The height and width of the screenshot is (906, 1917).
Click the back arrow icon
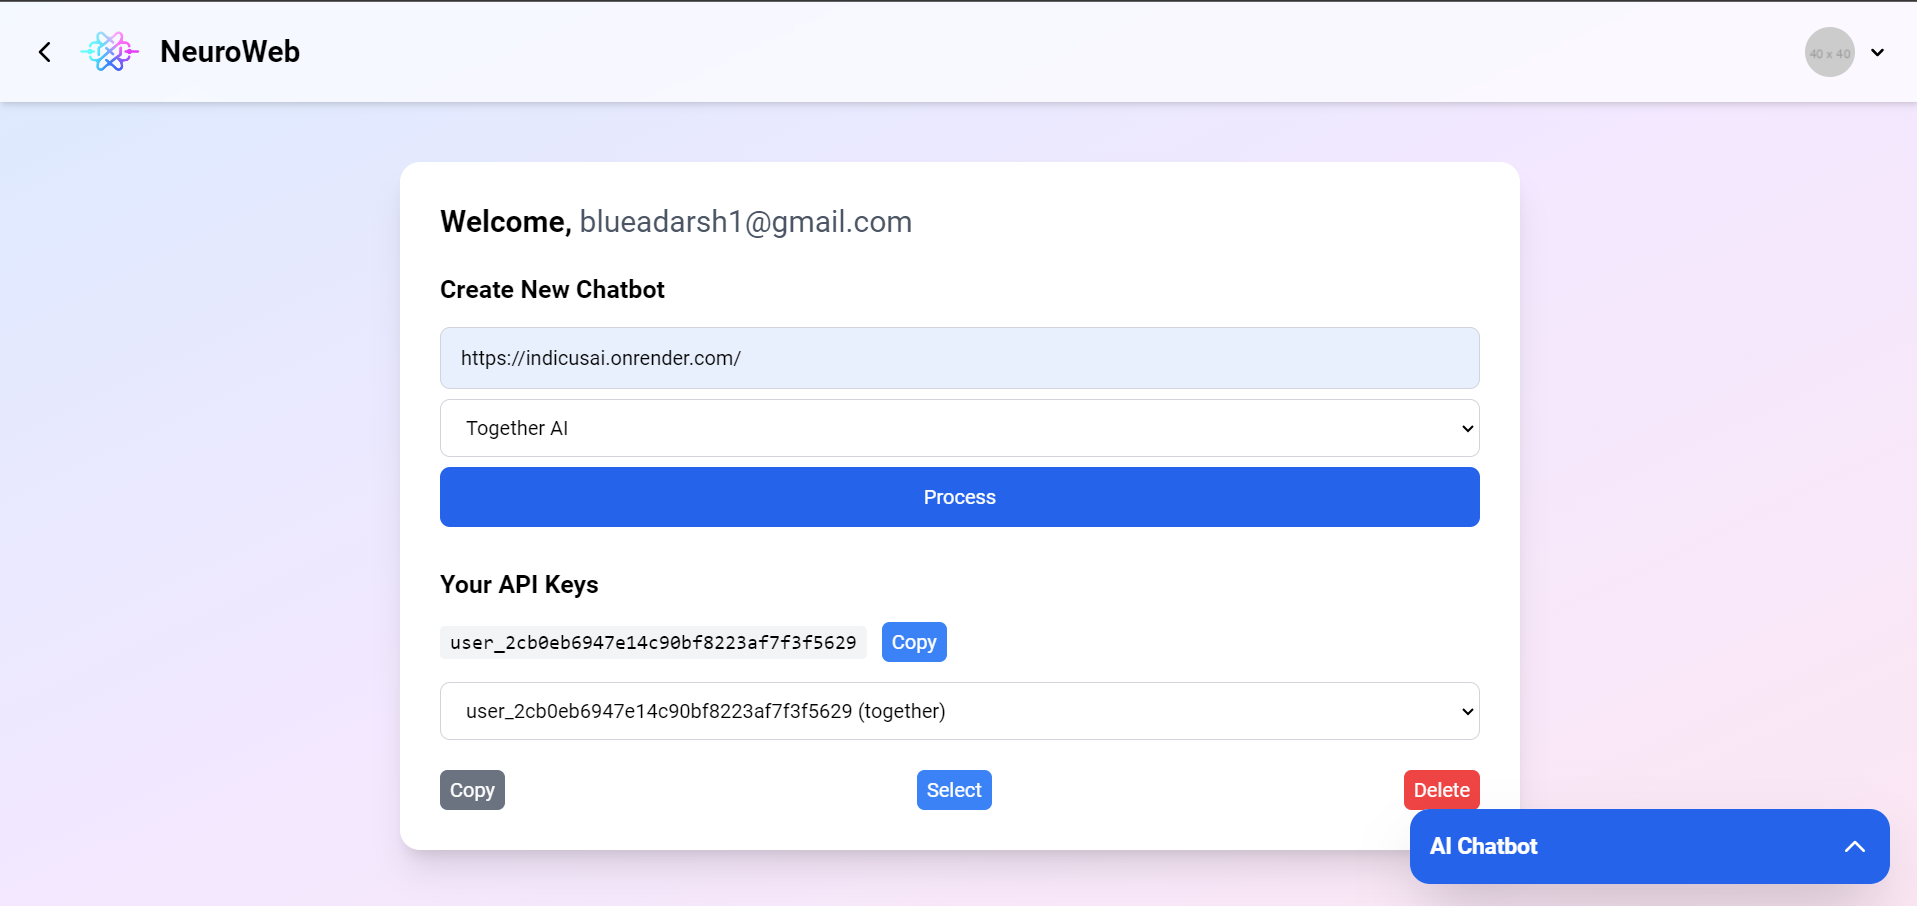(44, 52)
